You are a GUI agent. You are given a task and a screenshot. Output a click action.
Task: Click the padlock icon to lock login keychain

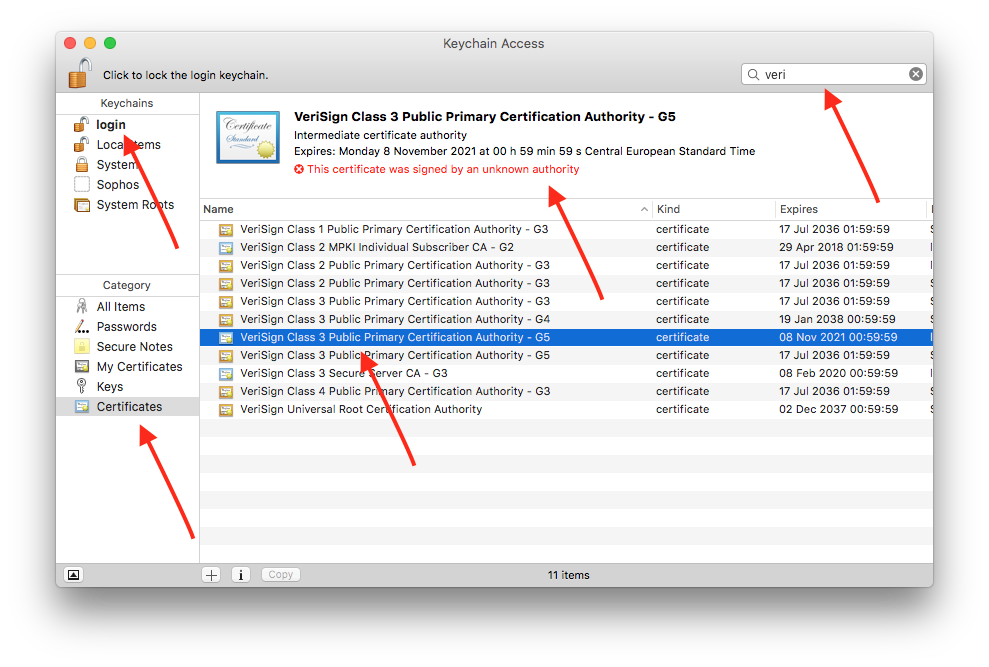[x=80, y=73]
